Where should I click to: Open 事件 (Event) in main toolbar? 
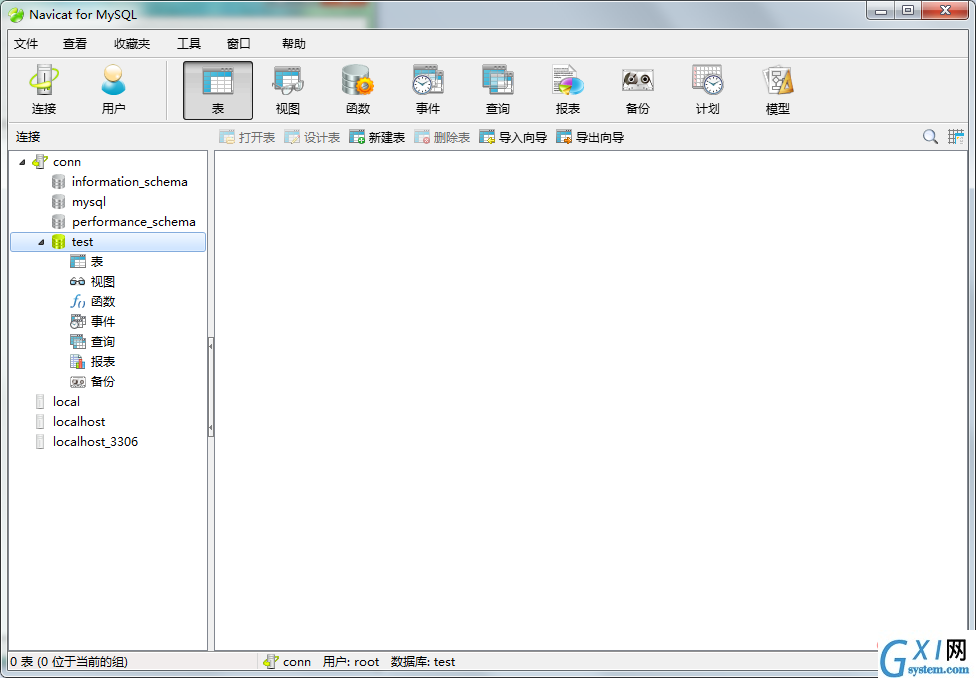point(428,90)
